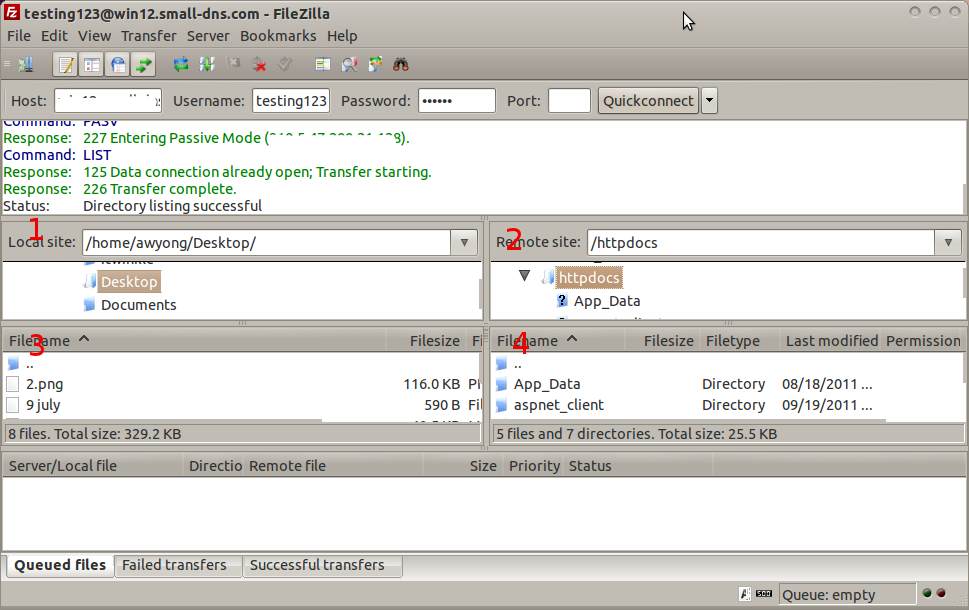Toggle directory comparison magnifier icon

pyautogui.click(x=349, y=64)
